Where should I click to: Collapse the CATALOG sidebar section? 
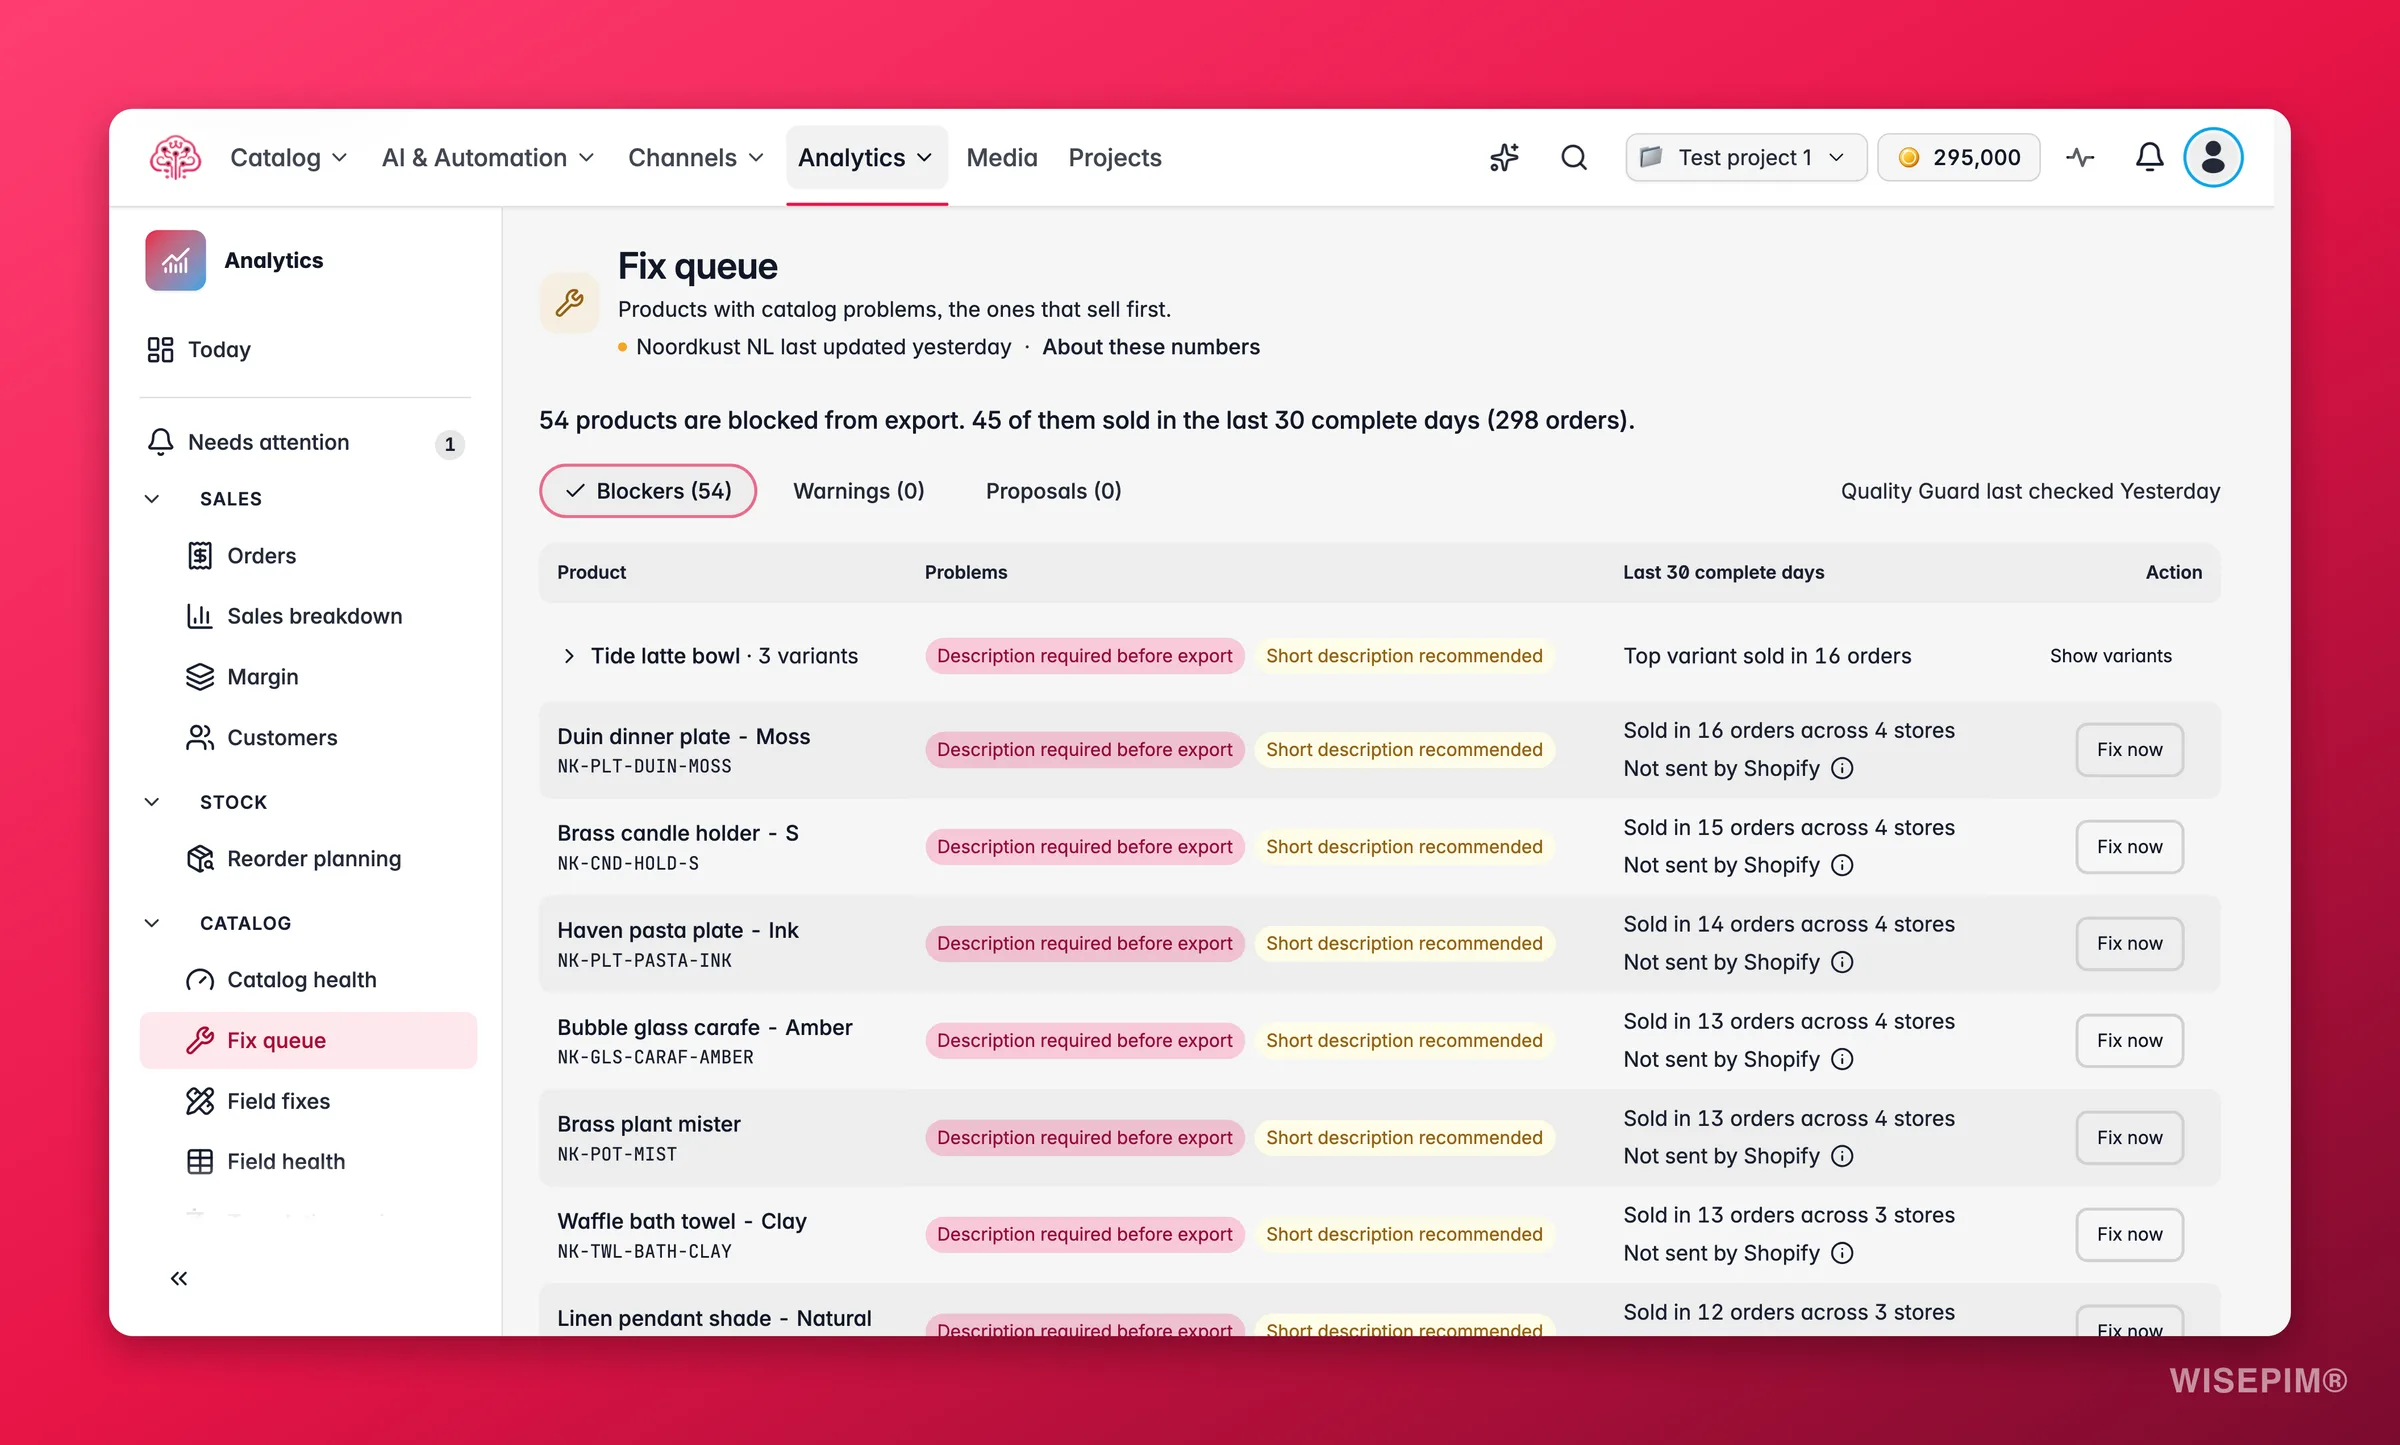click(152, 923)
